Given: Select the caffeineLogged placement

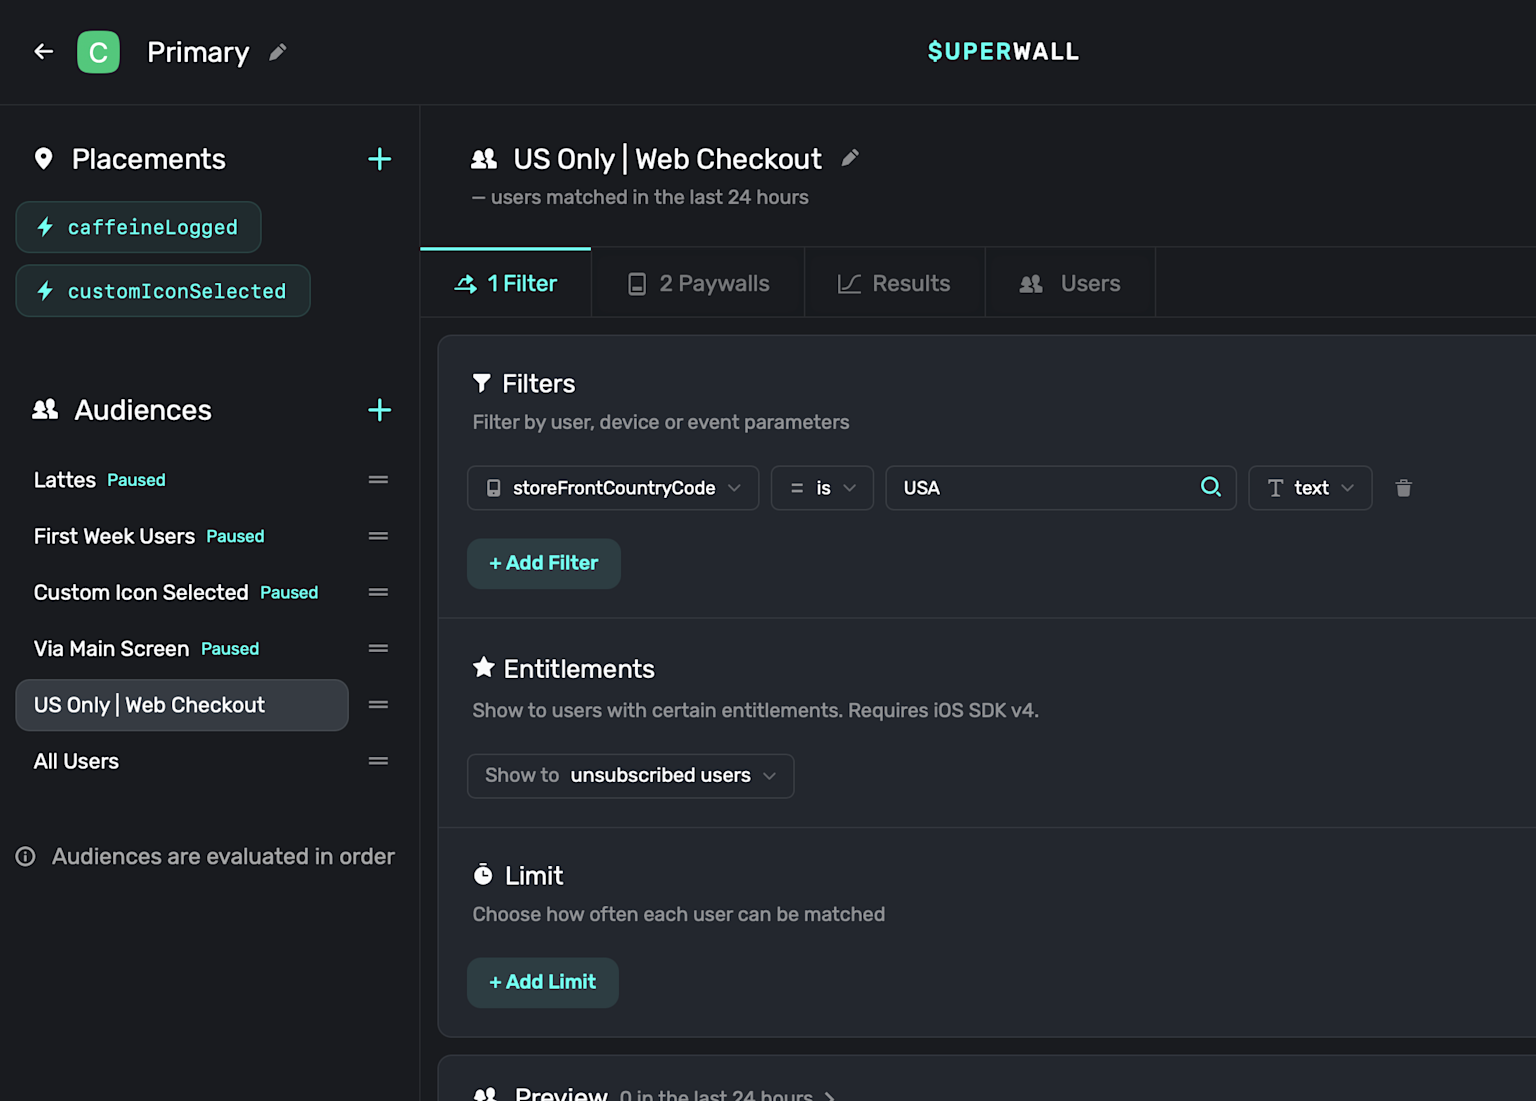Looking at the screenshot, I should coord(138,228).
